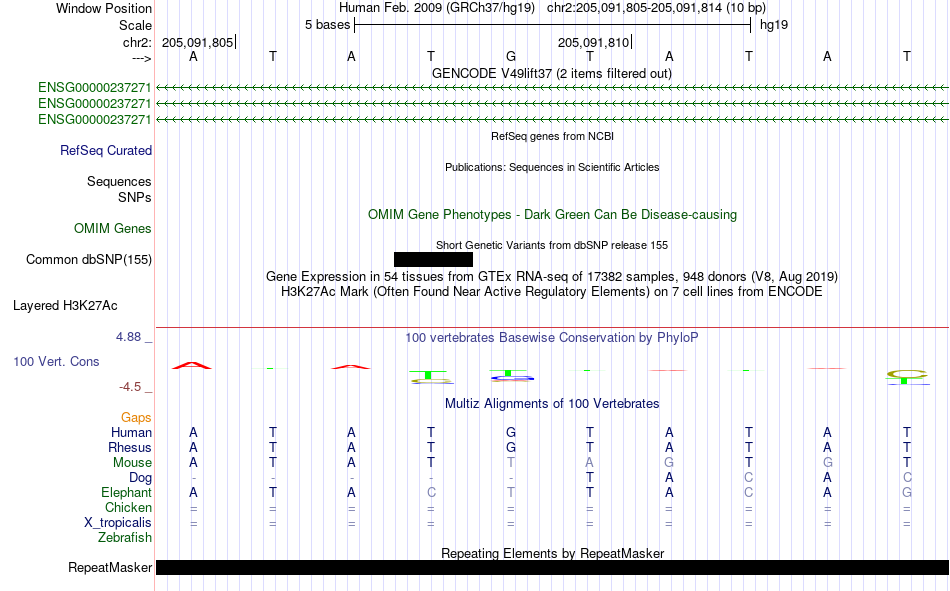
Task: Select the Scale track label
Action: [x=135, y=25]
